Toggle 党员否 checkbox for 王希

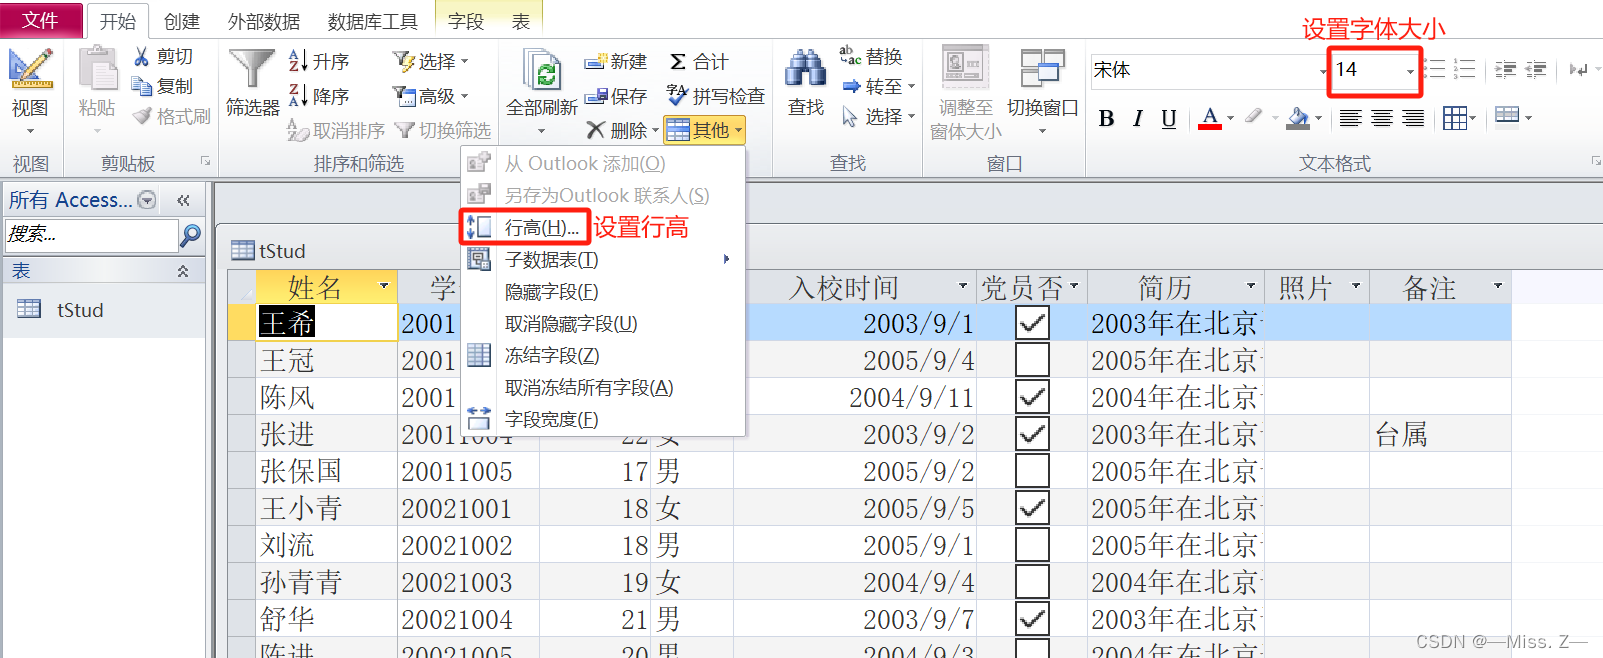[1032, 323]
